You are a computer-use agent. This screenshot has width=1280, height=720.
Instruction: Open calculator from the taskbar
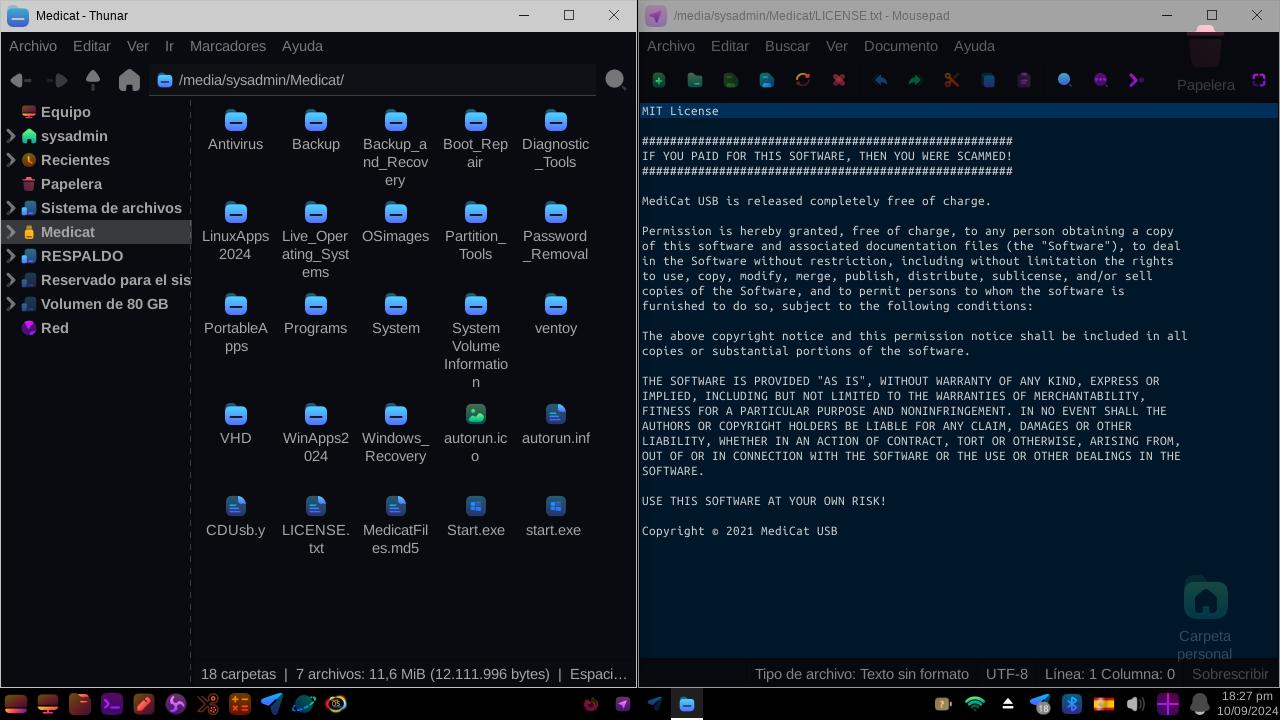point(240,704)
